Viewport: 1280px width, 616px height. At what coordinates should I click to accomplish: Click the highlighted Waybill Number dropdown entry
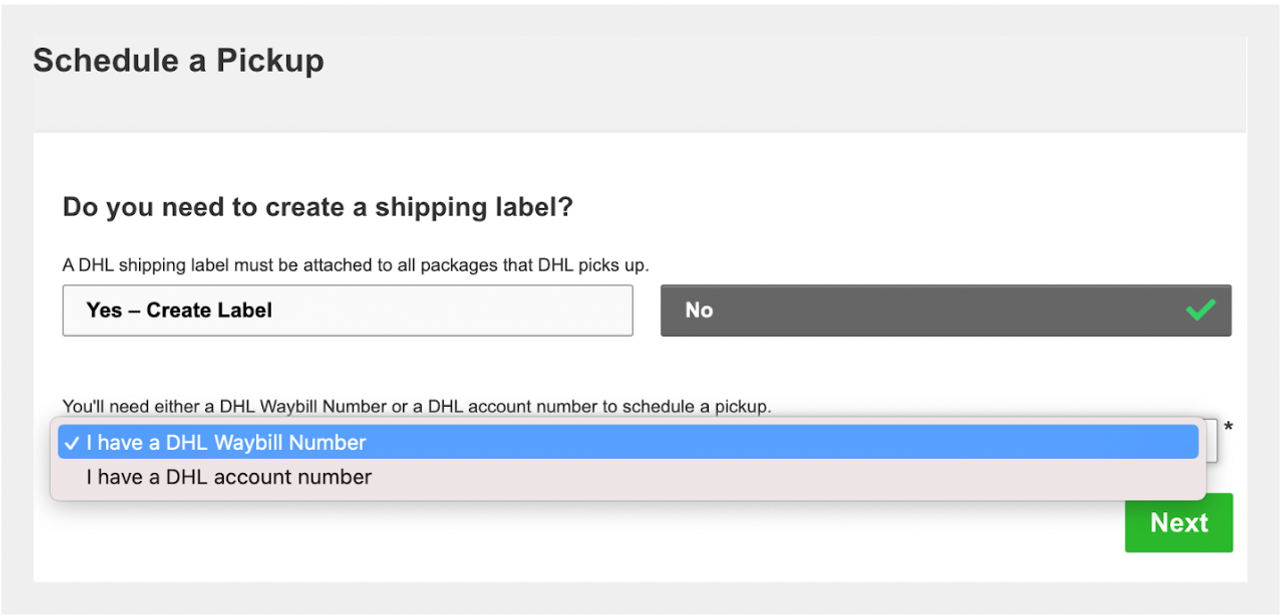tap(630, 441)
